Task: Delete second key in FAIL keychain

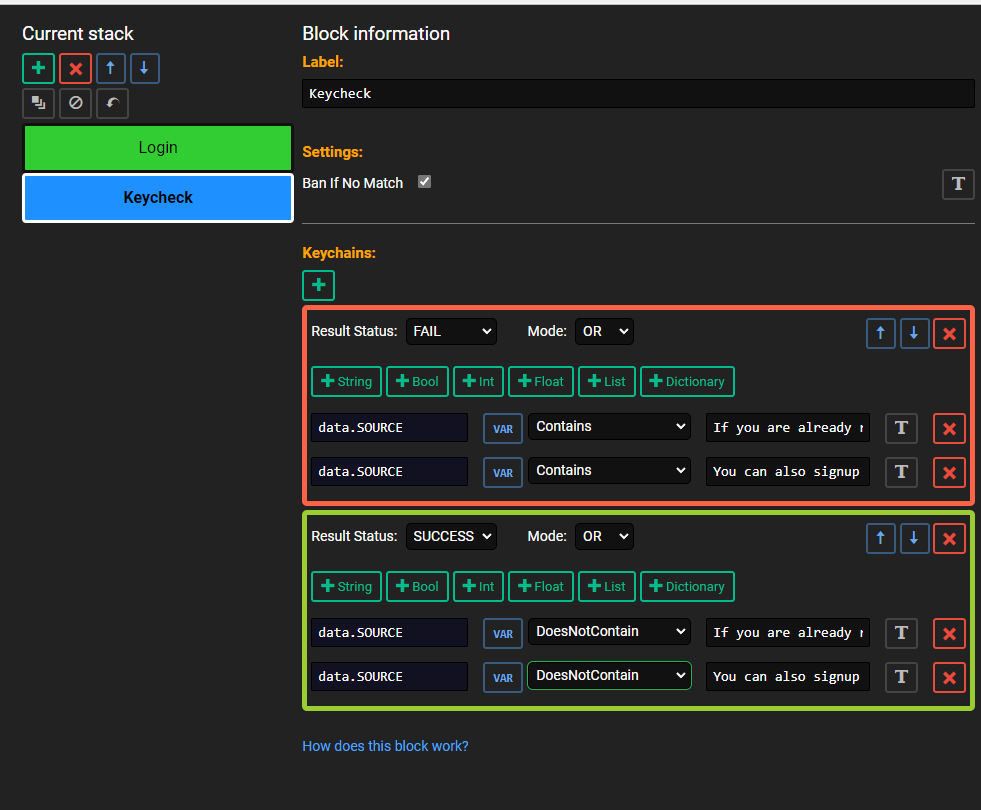Action: 949,472
